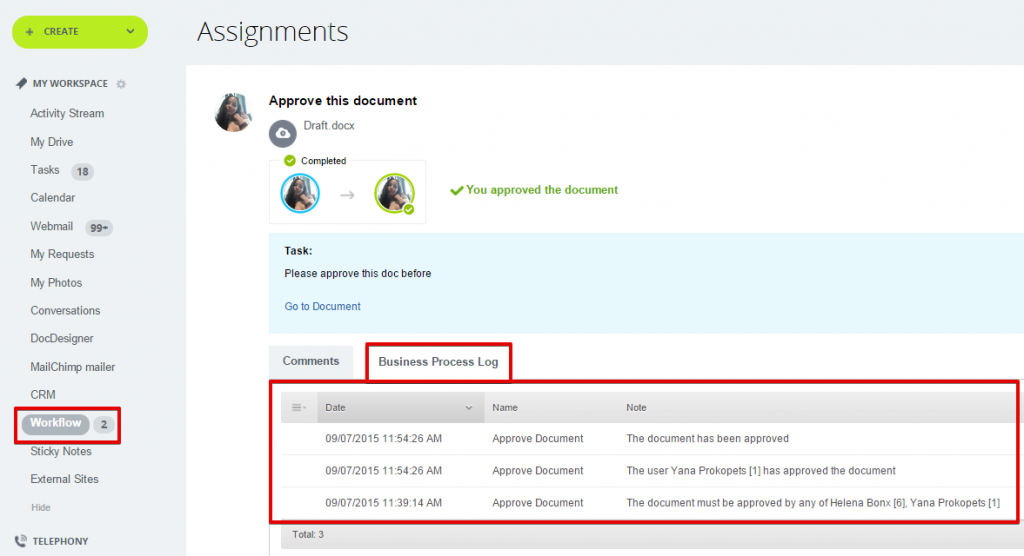Image resolution: width=1024 pixels, height=556 pixels.
Task: Follow the Go to Document link
Action: 322,306
